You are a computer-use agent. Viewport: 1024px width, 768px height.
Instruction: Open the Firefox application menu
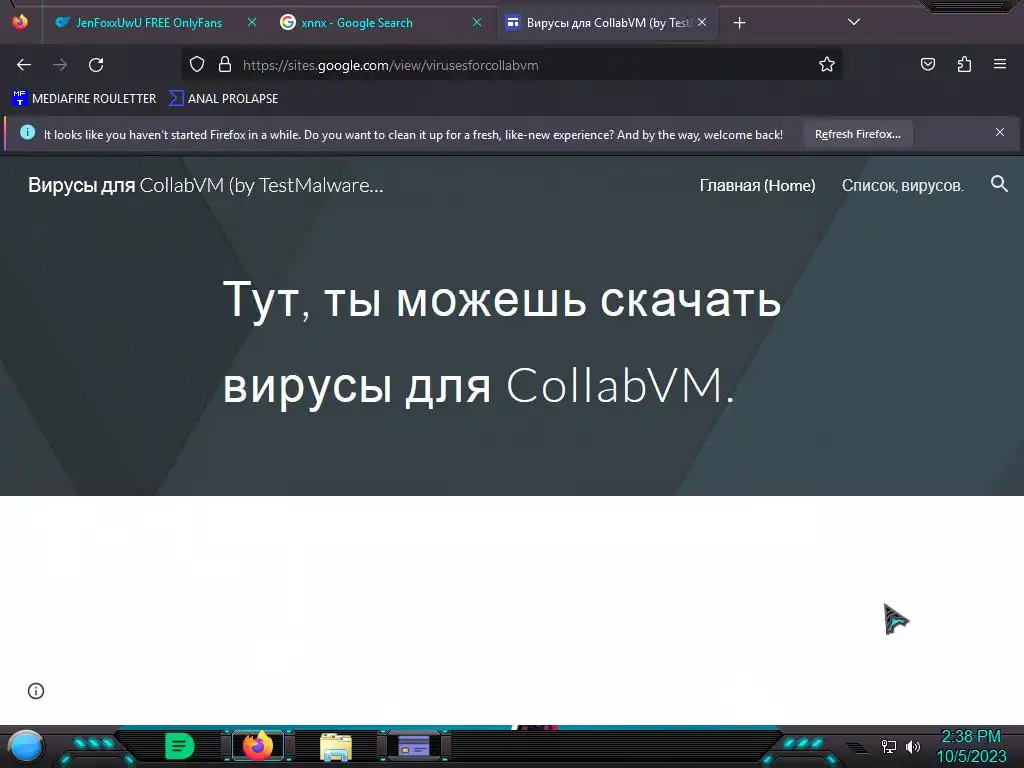1000,64
